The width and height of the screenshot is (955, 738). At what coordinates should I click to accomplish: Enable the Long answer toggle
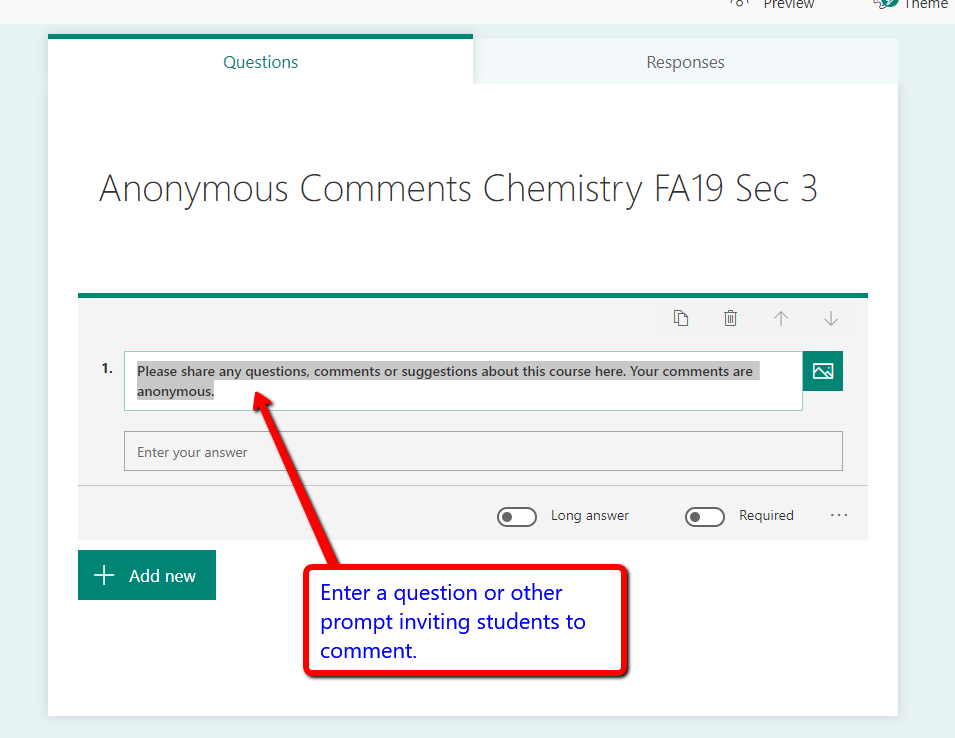tap(517, 516)
